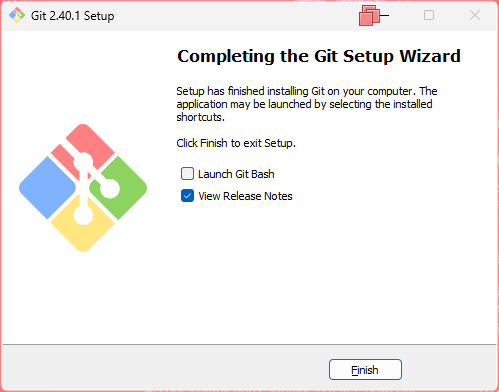Screen dimensions: 499x392
Task: Close the Git Setup window
Action: tap(475, 15)
